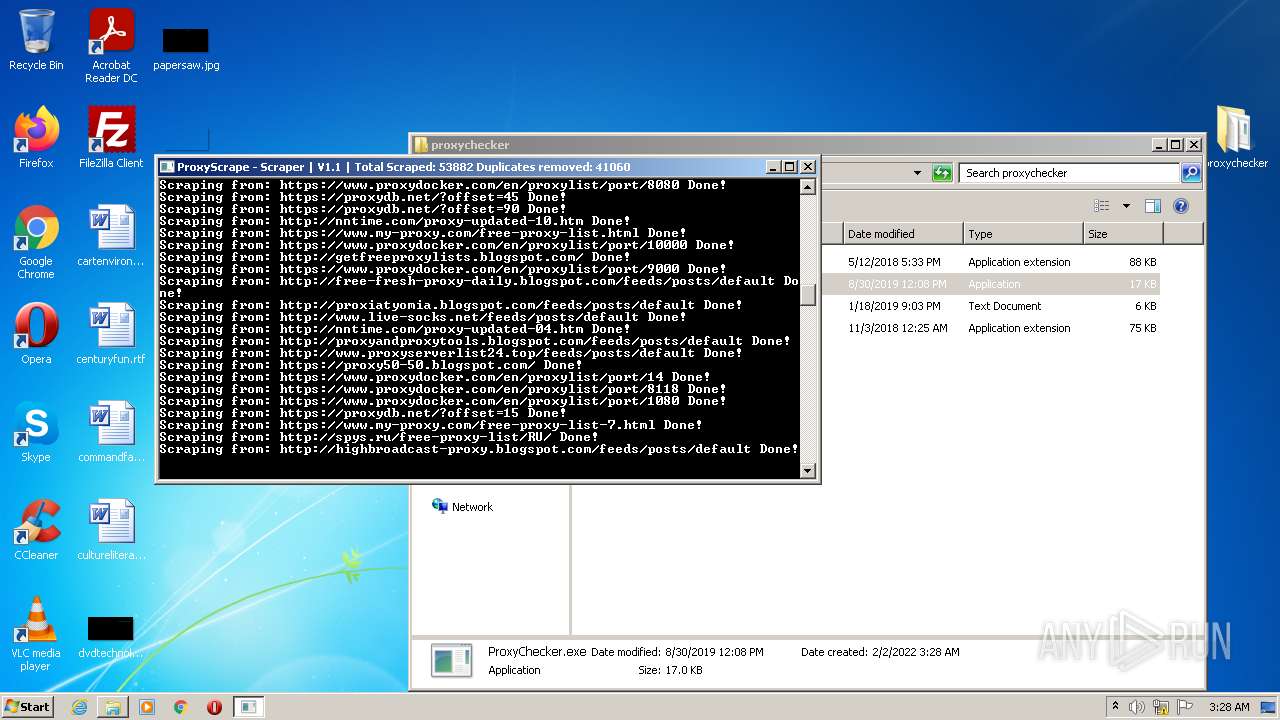Viewport: 1280px width, 720px height.
Task: Change the view layout icon in Explorer
Action: point(1102,206)
